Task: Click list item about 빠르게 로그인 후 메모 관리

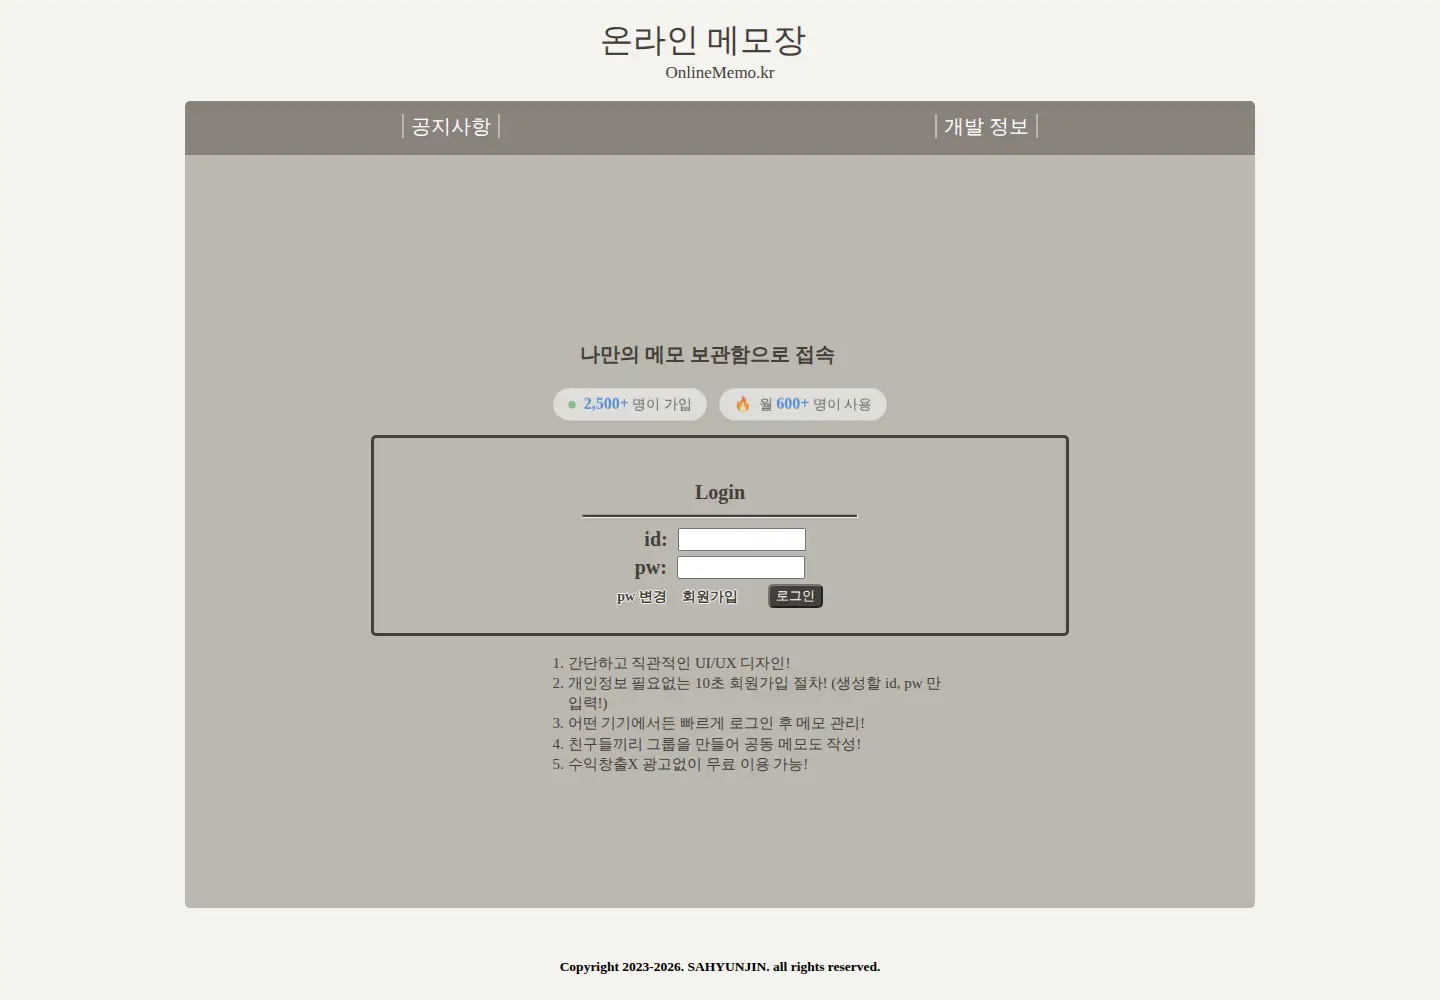Action: 716,723
